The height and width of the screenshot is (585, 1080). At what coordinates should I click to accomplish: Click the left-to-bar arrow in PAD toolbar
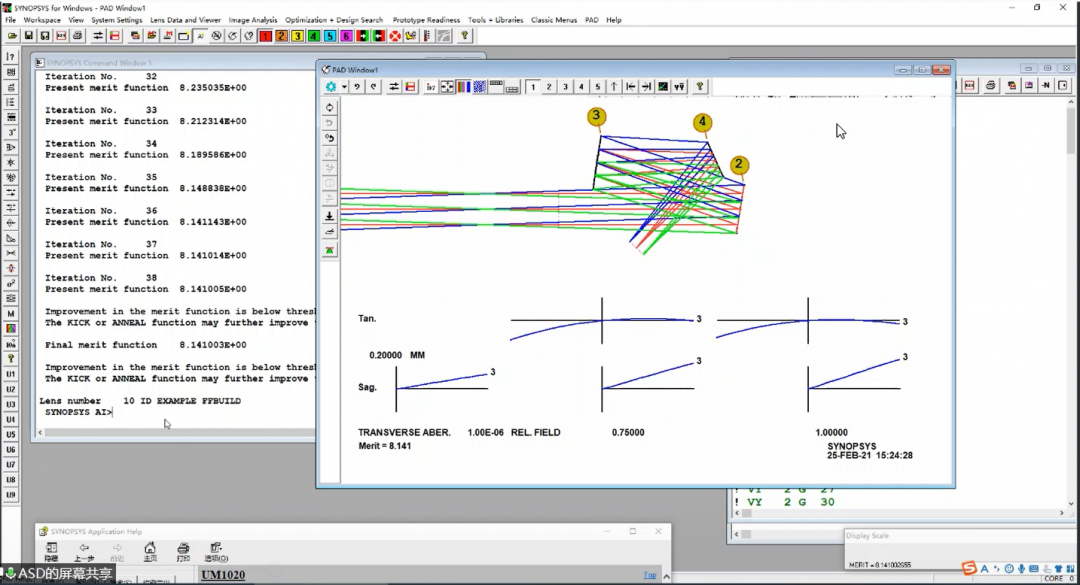630,87
